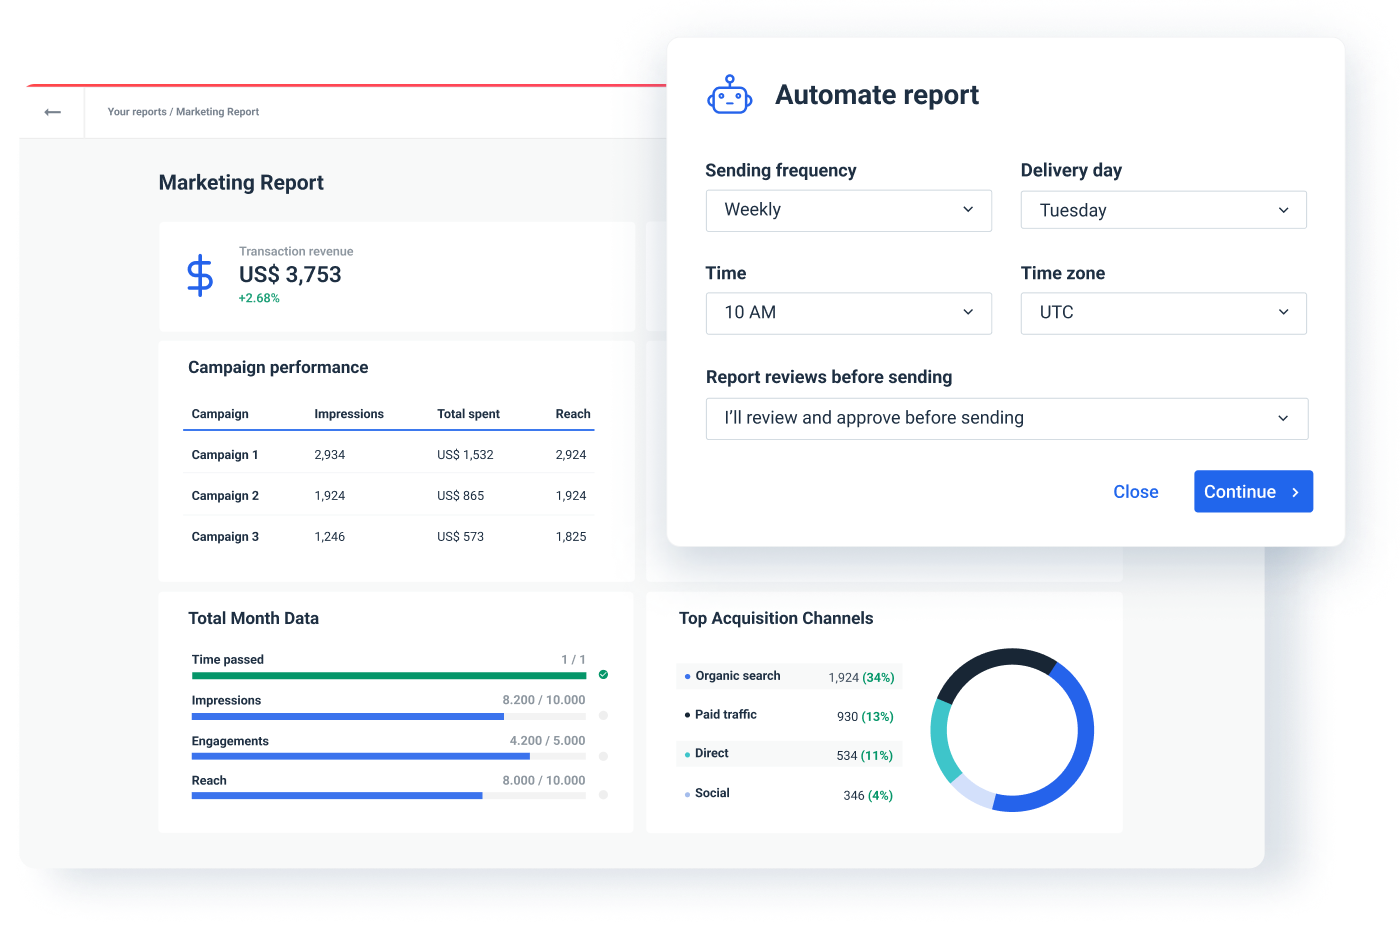Image resolution: width=1400 pixels, height=927 pixels.
Task: Click the Social legend dot
Action: 688,792
